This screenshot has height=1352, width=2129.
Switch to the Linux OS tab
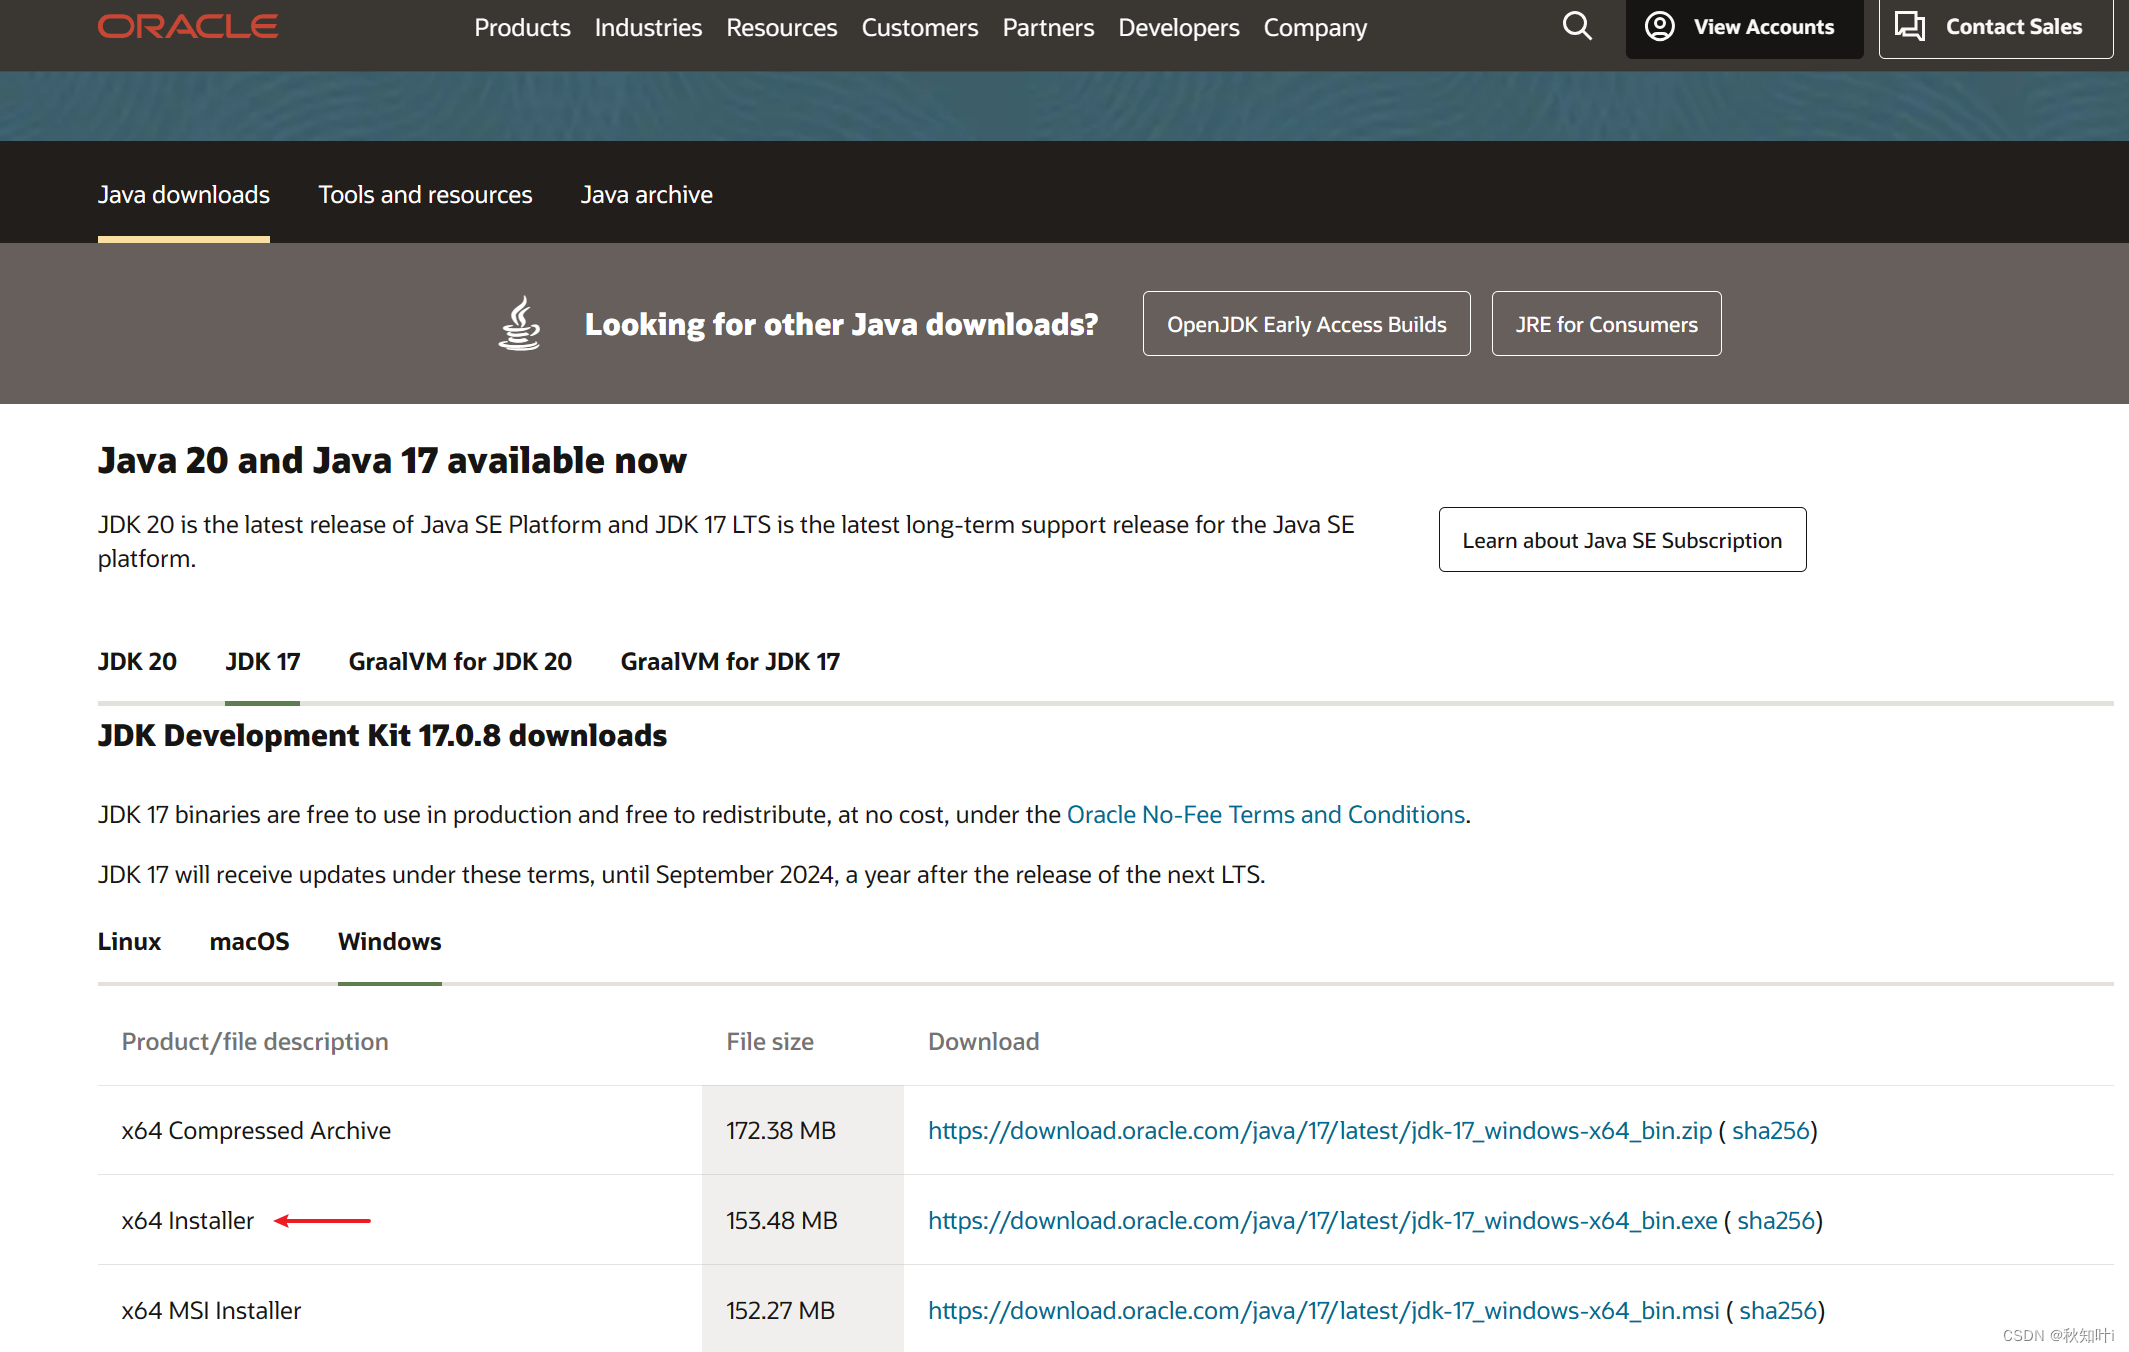pyautogui.click(x=129, y=941)
